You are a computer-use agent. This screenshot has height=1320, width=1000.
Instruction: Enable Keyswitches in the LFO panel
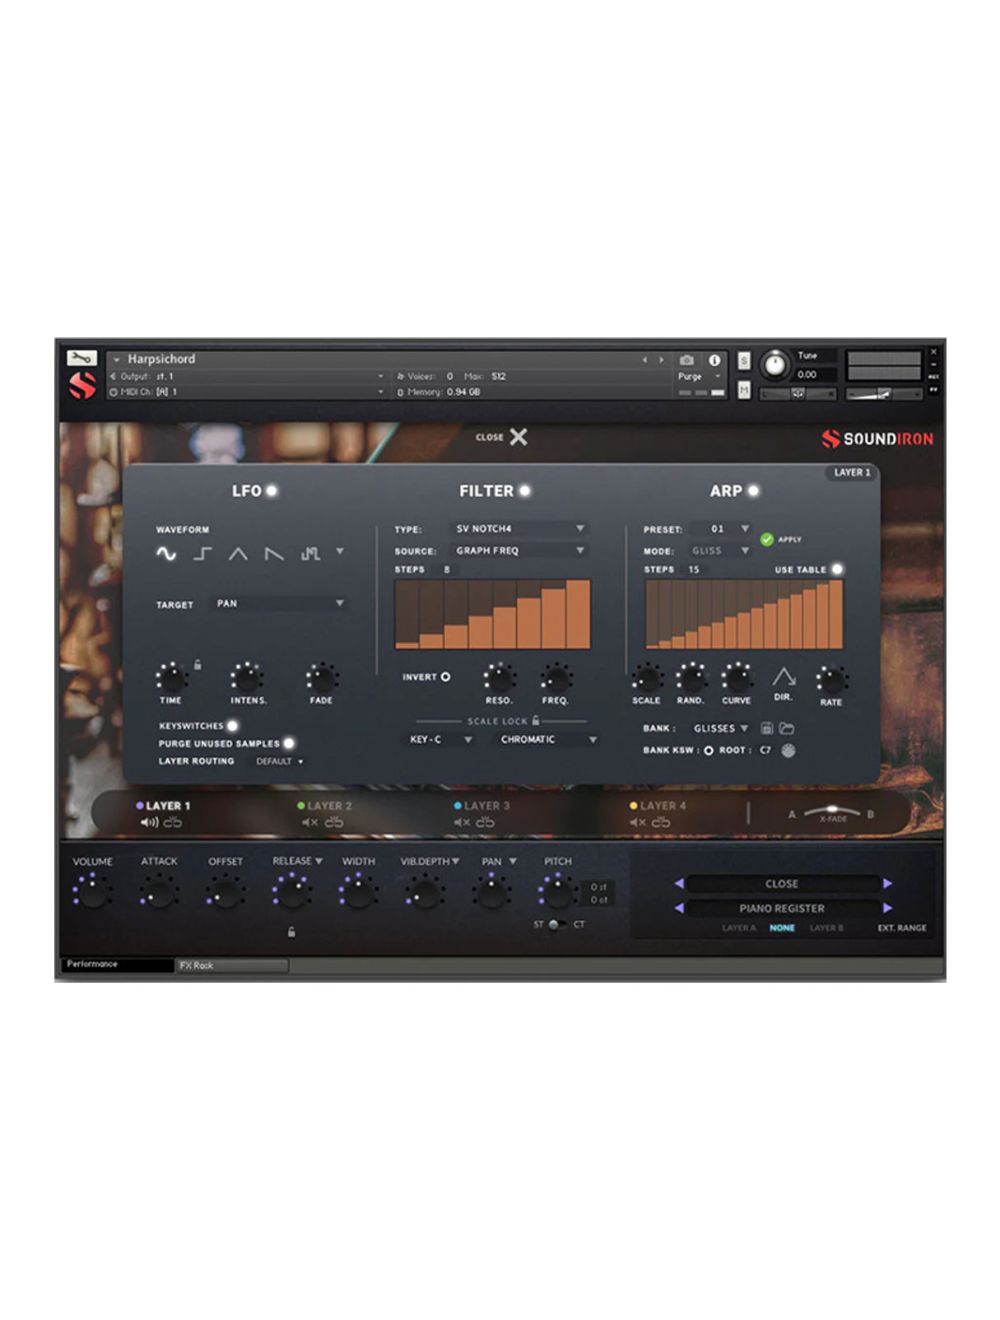coord(233,725)
